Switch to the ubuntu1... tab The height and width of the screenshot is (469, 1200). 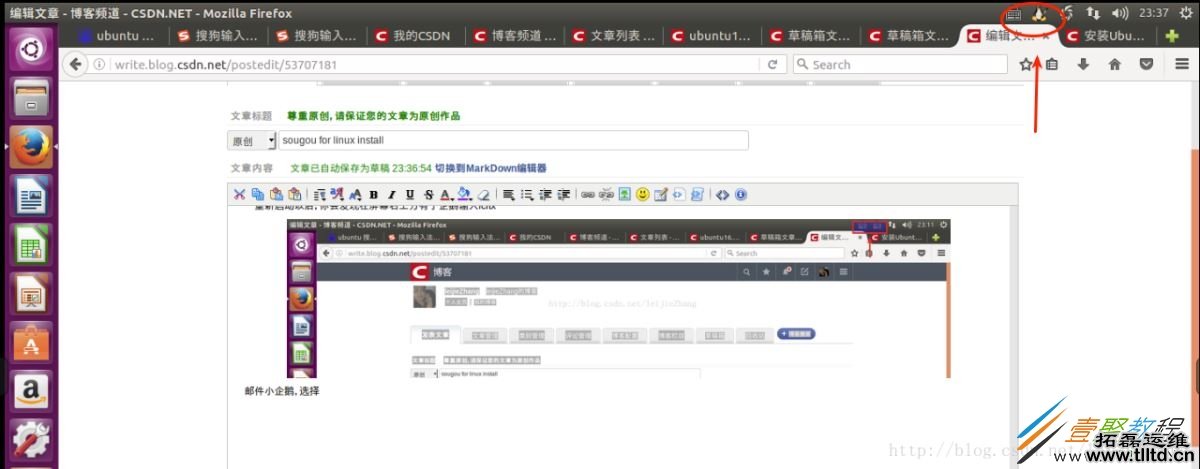coord(711,36)
